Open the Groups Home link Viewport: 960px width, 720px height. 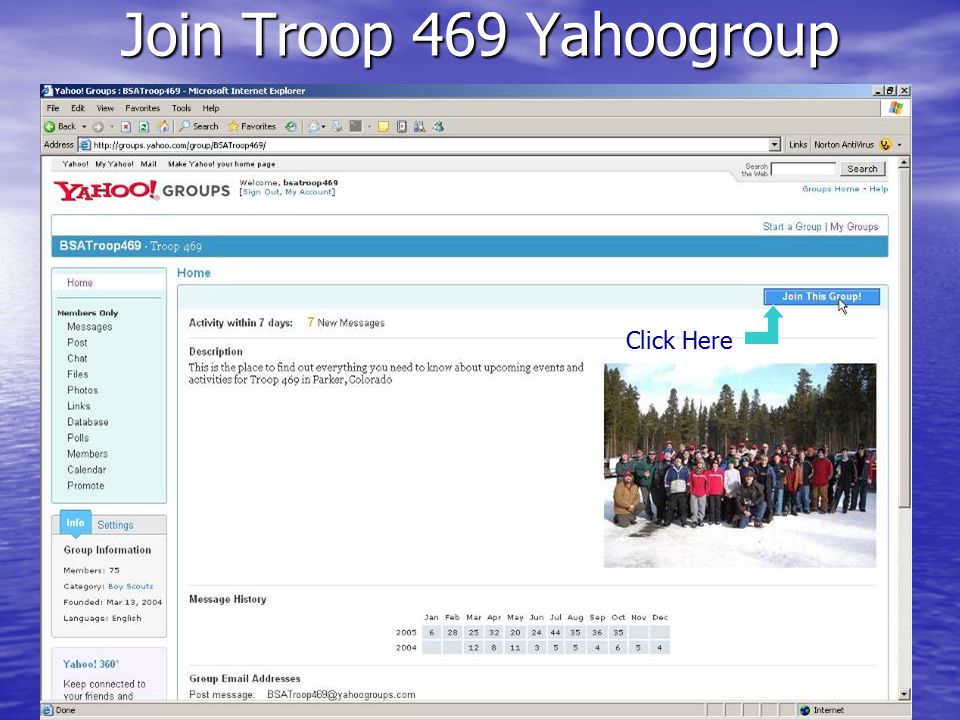[831, 189]
